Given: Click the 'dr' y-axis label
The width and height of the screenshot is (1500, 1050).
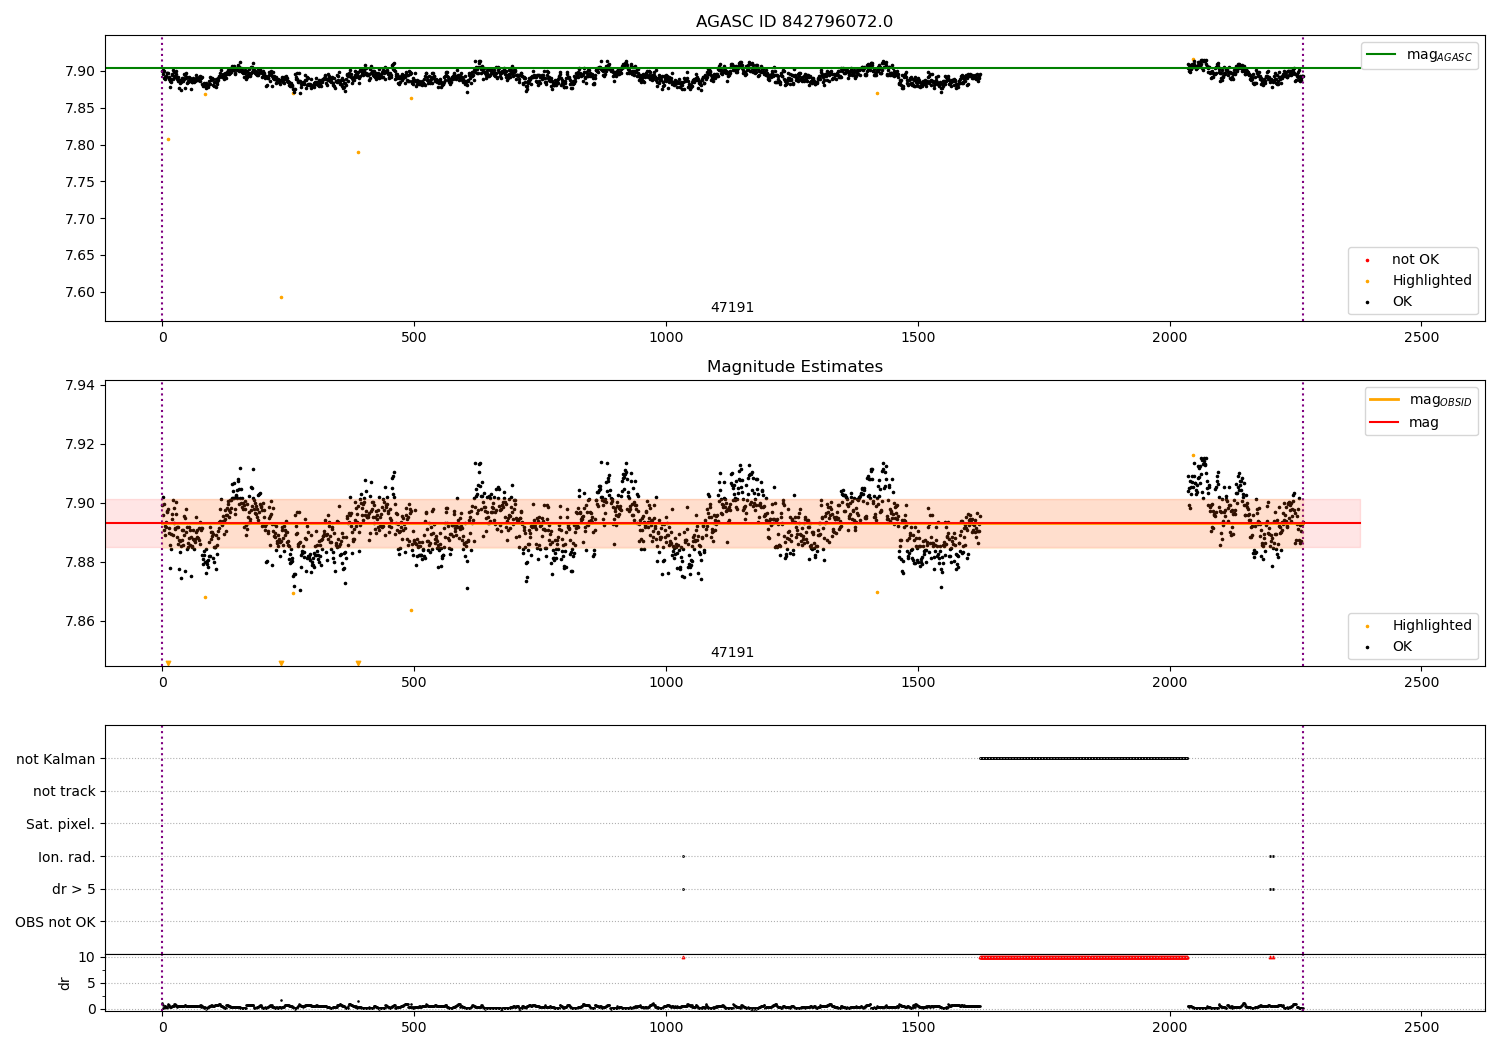Looking at the screenshot, I should point(65,984).
